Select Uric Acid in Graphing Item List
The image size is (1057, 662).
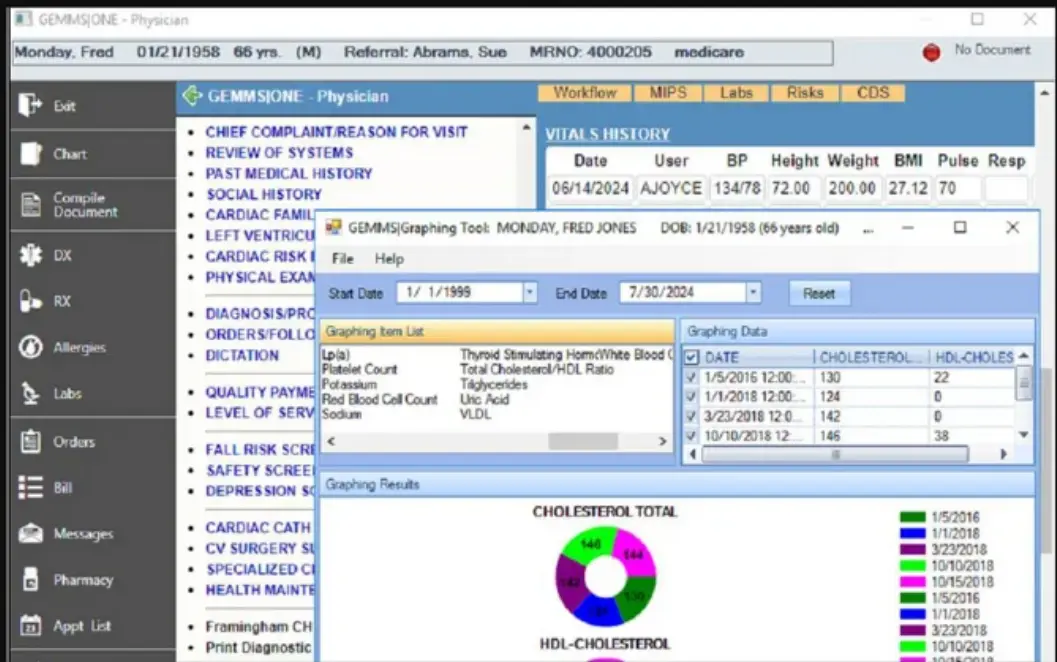pyautogui.click(x=484, y=399)
